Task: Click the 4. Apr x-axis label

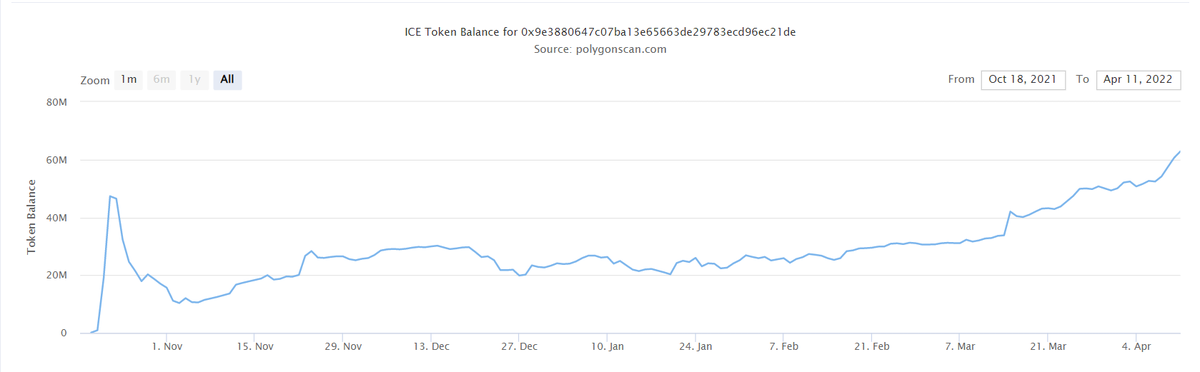Action: [x=1136, y=346]
